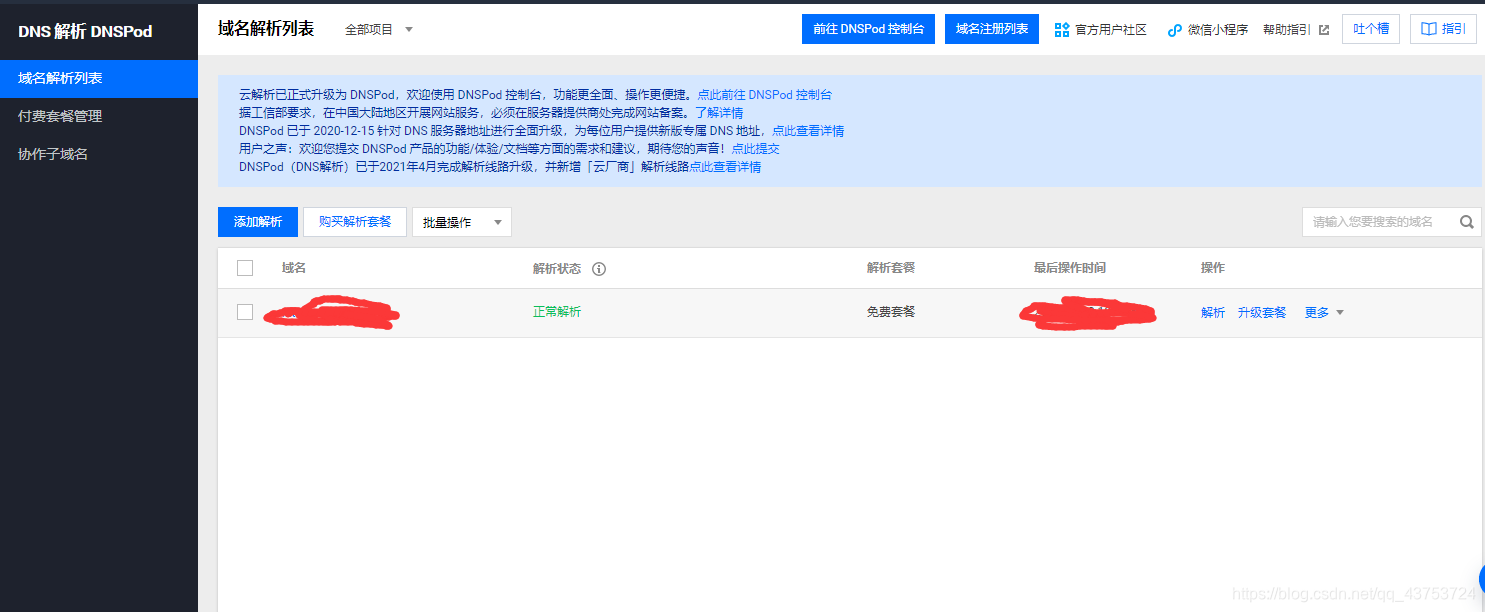
Task: Open the 了解详情 link in notice
Action: 719,113
